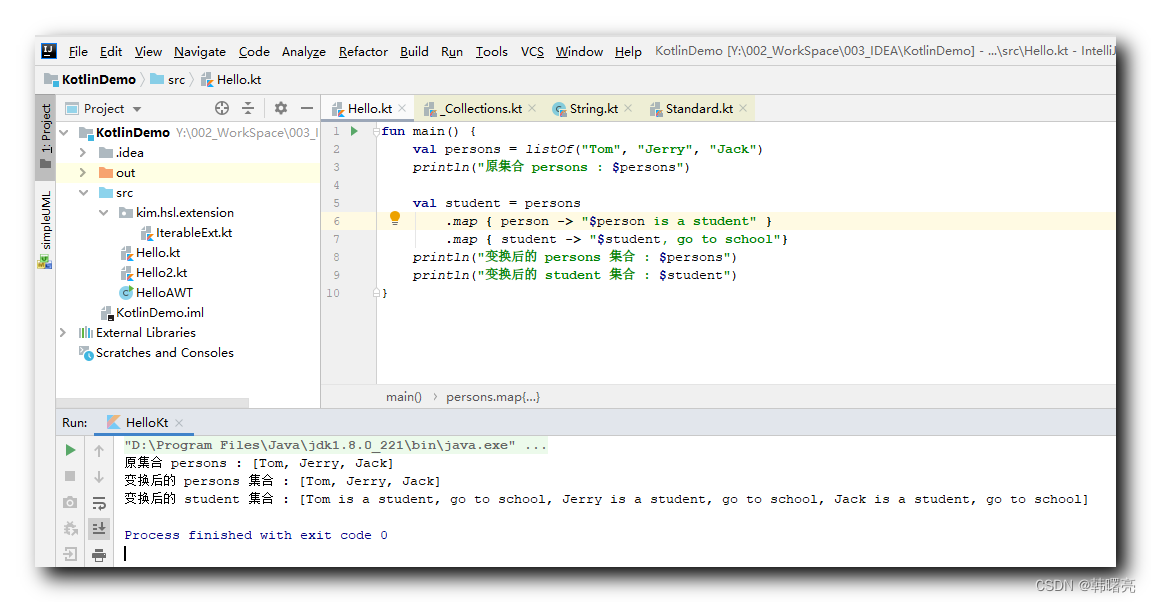
Task: Hide the Project panel with minus icon
Action: tap(307, 109)
